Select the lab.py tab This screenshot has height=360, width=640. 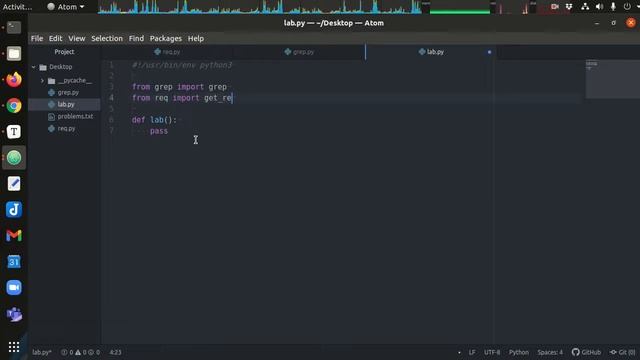pos(431,52)
